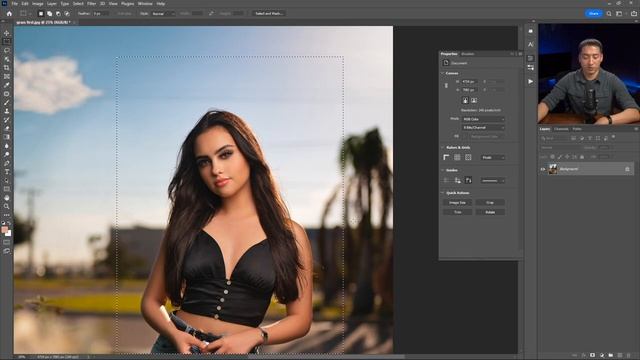
Task: Click the Feather value field
Action: point(100,13)
